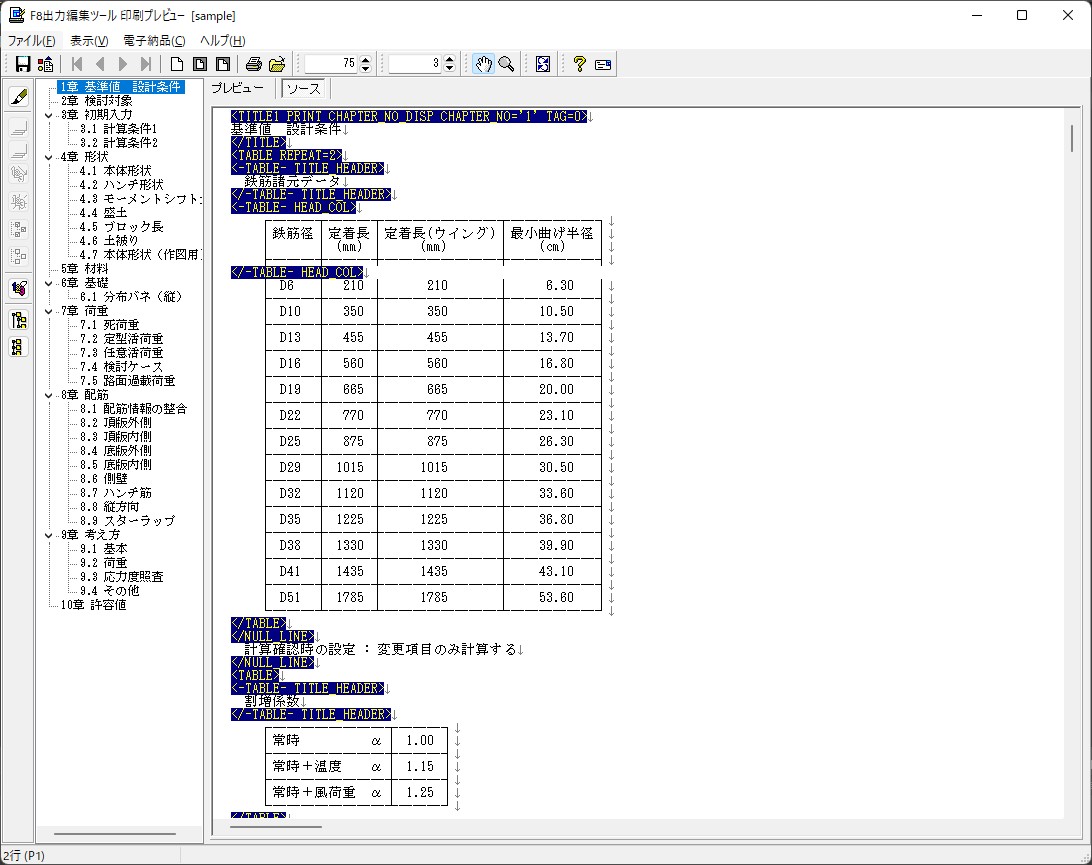
Task: Select 10章 許容値 in tree
Action: coord(93,605)
